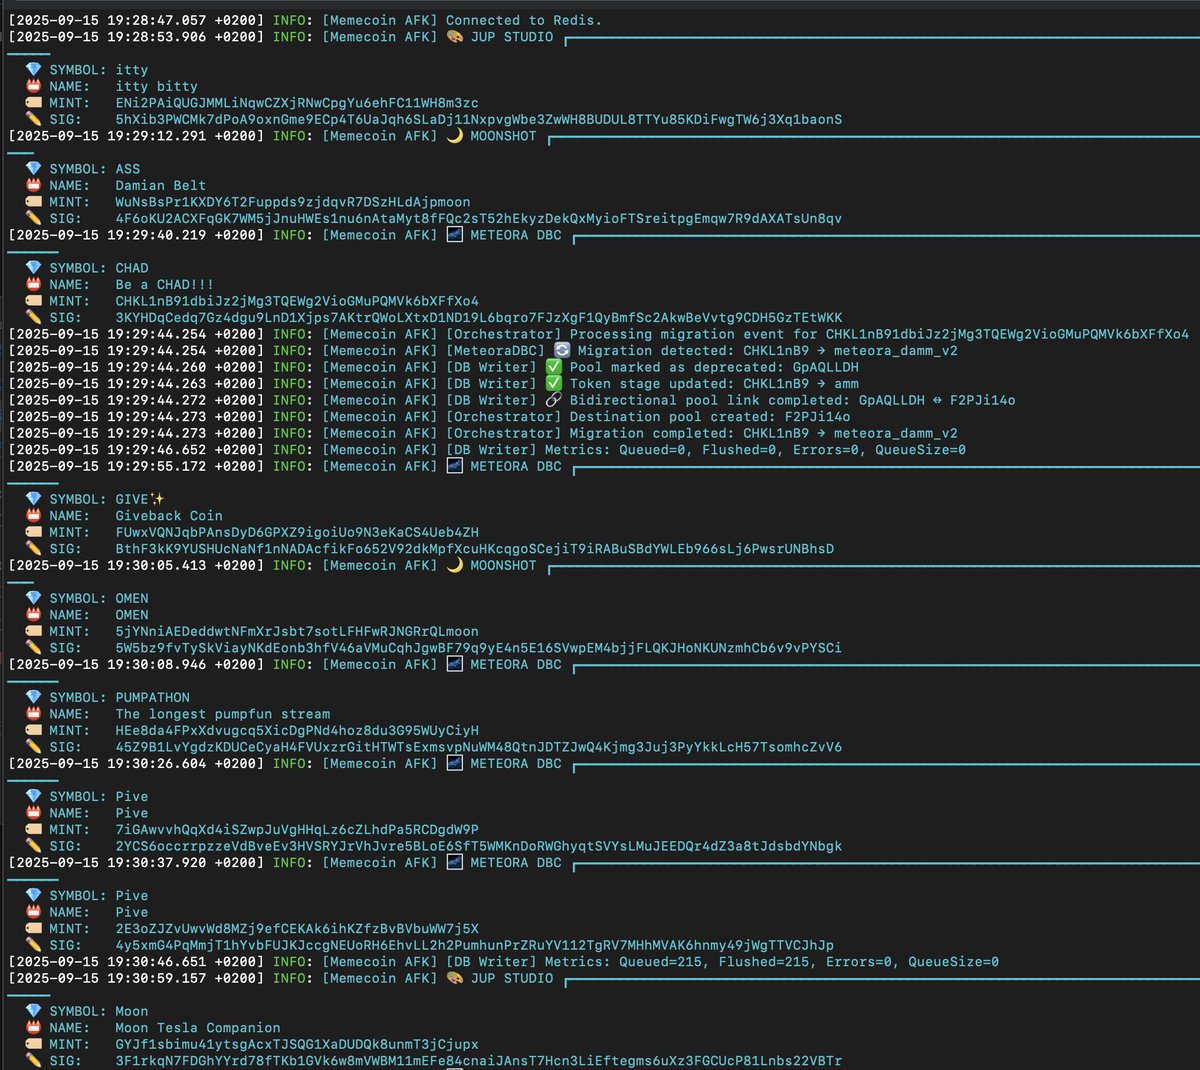
Task: Select the moon icon next to MOONSHOT
Action: tap(454, 136)
